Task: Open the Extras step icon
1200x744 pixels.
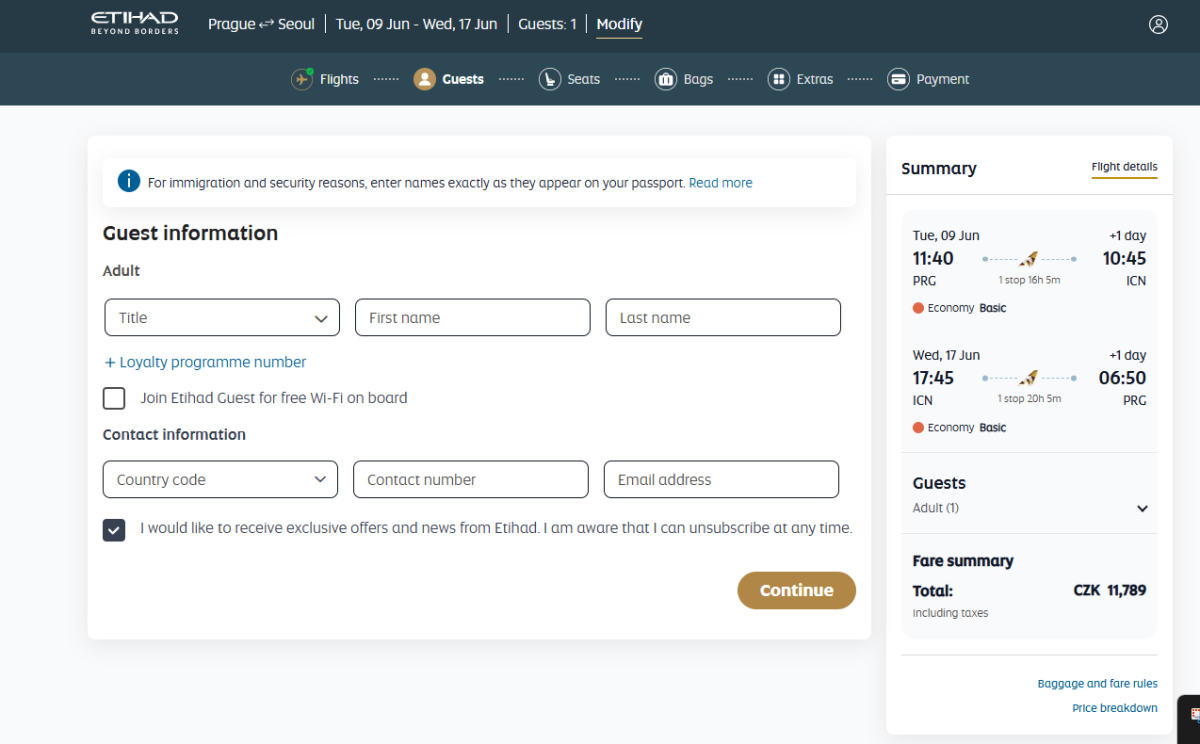Action: tap(779, 79)
